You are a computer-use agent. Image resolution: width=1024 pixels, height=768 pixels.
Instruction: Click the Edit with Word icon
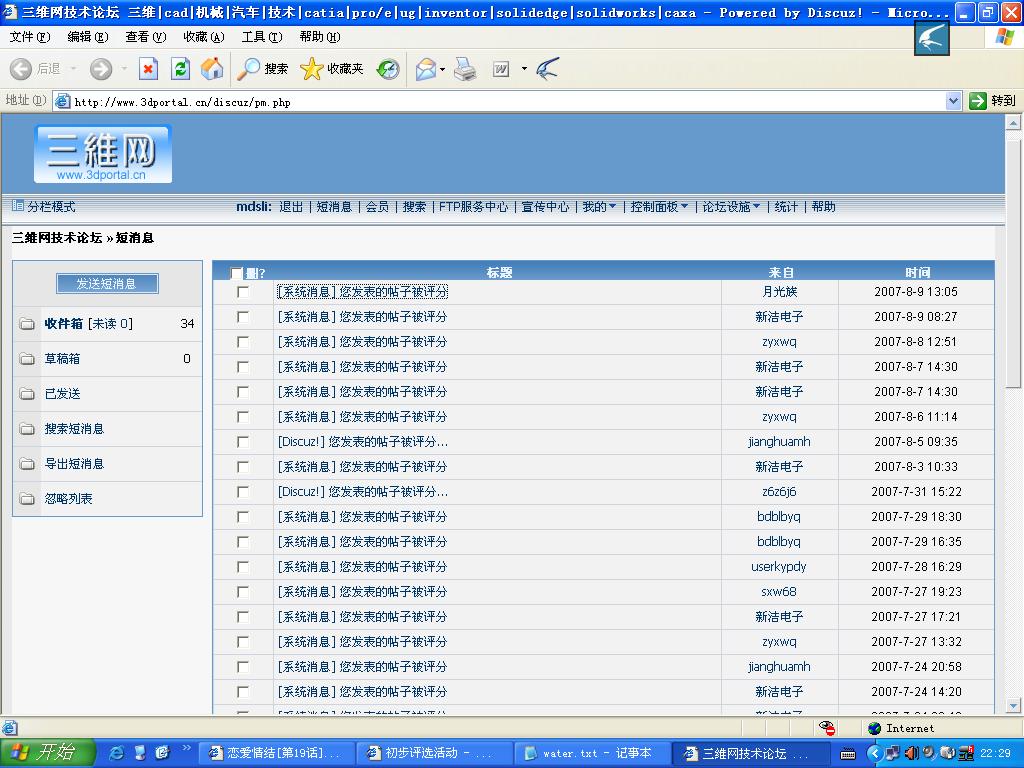pyautogui.click(x=501, y=69)
